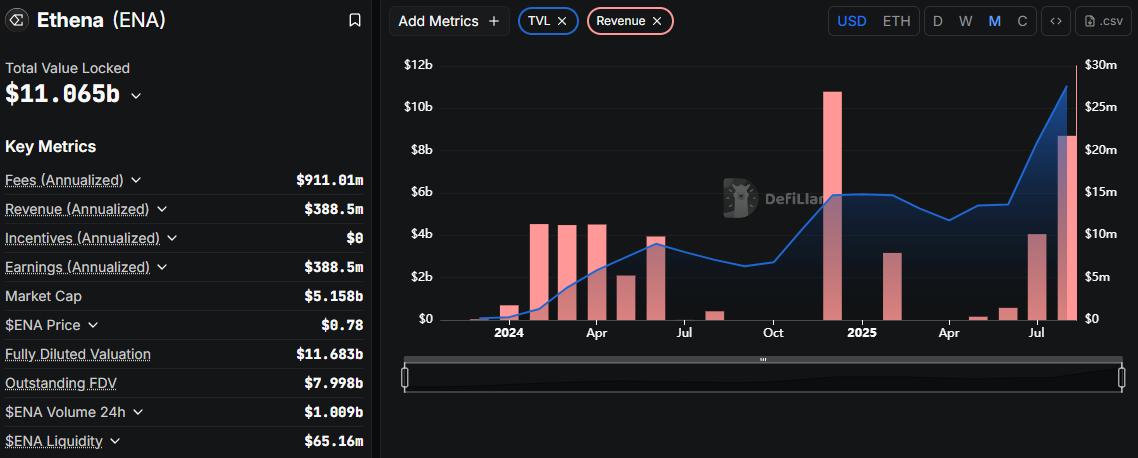Expand the Total Value Locked chevron
Screen dimensions: 1138x458
[136, 96]
